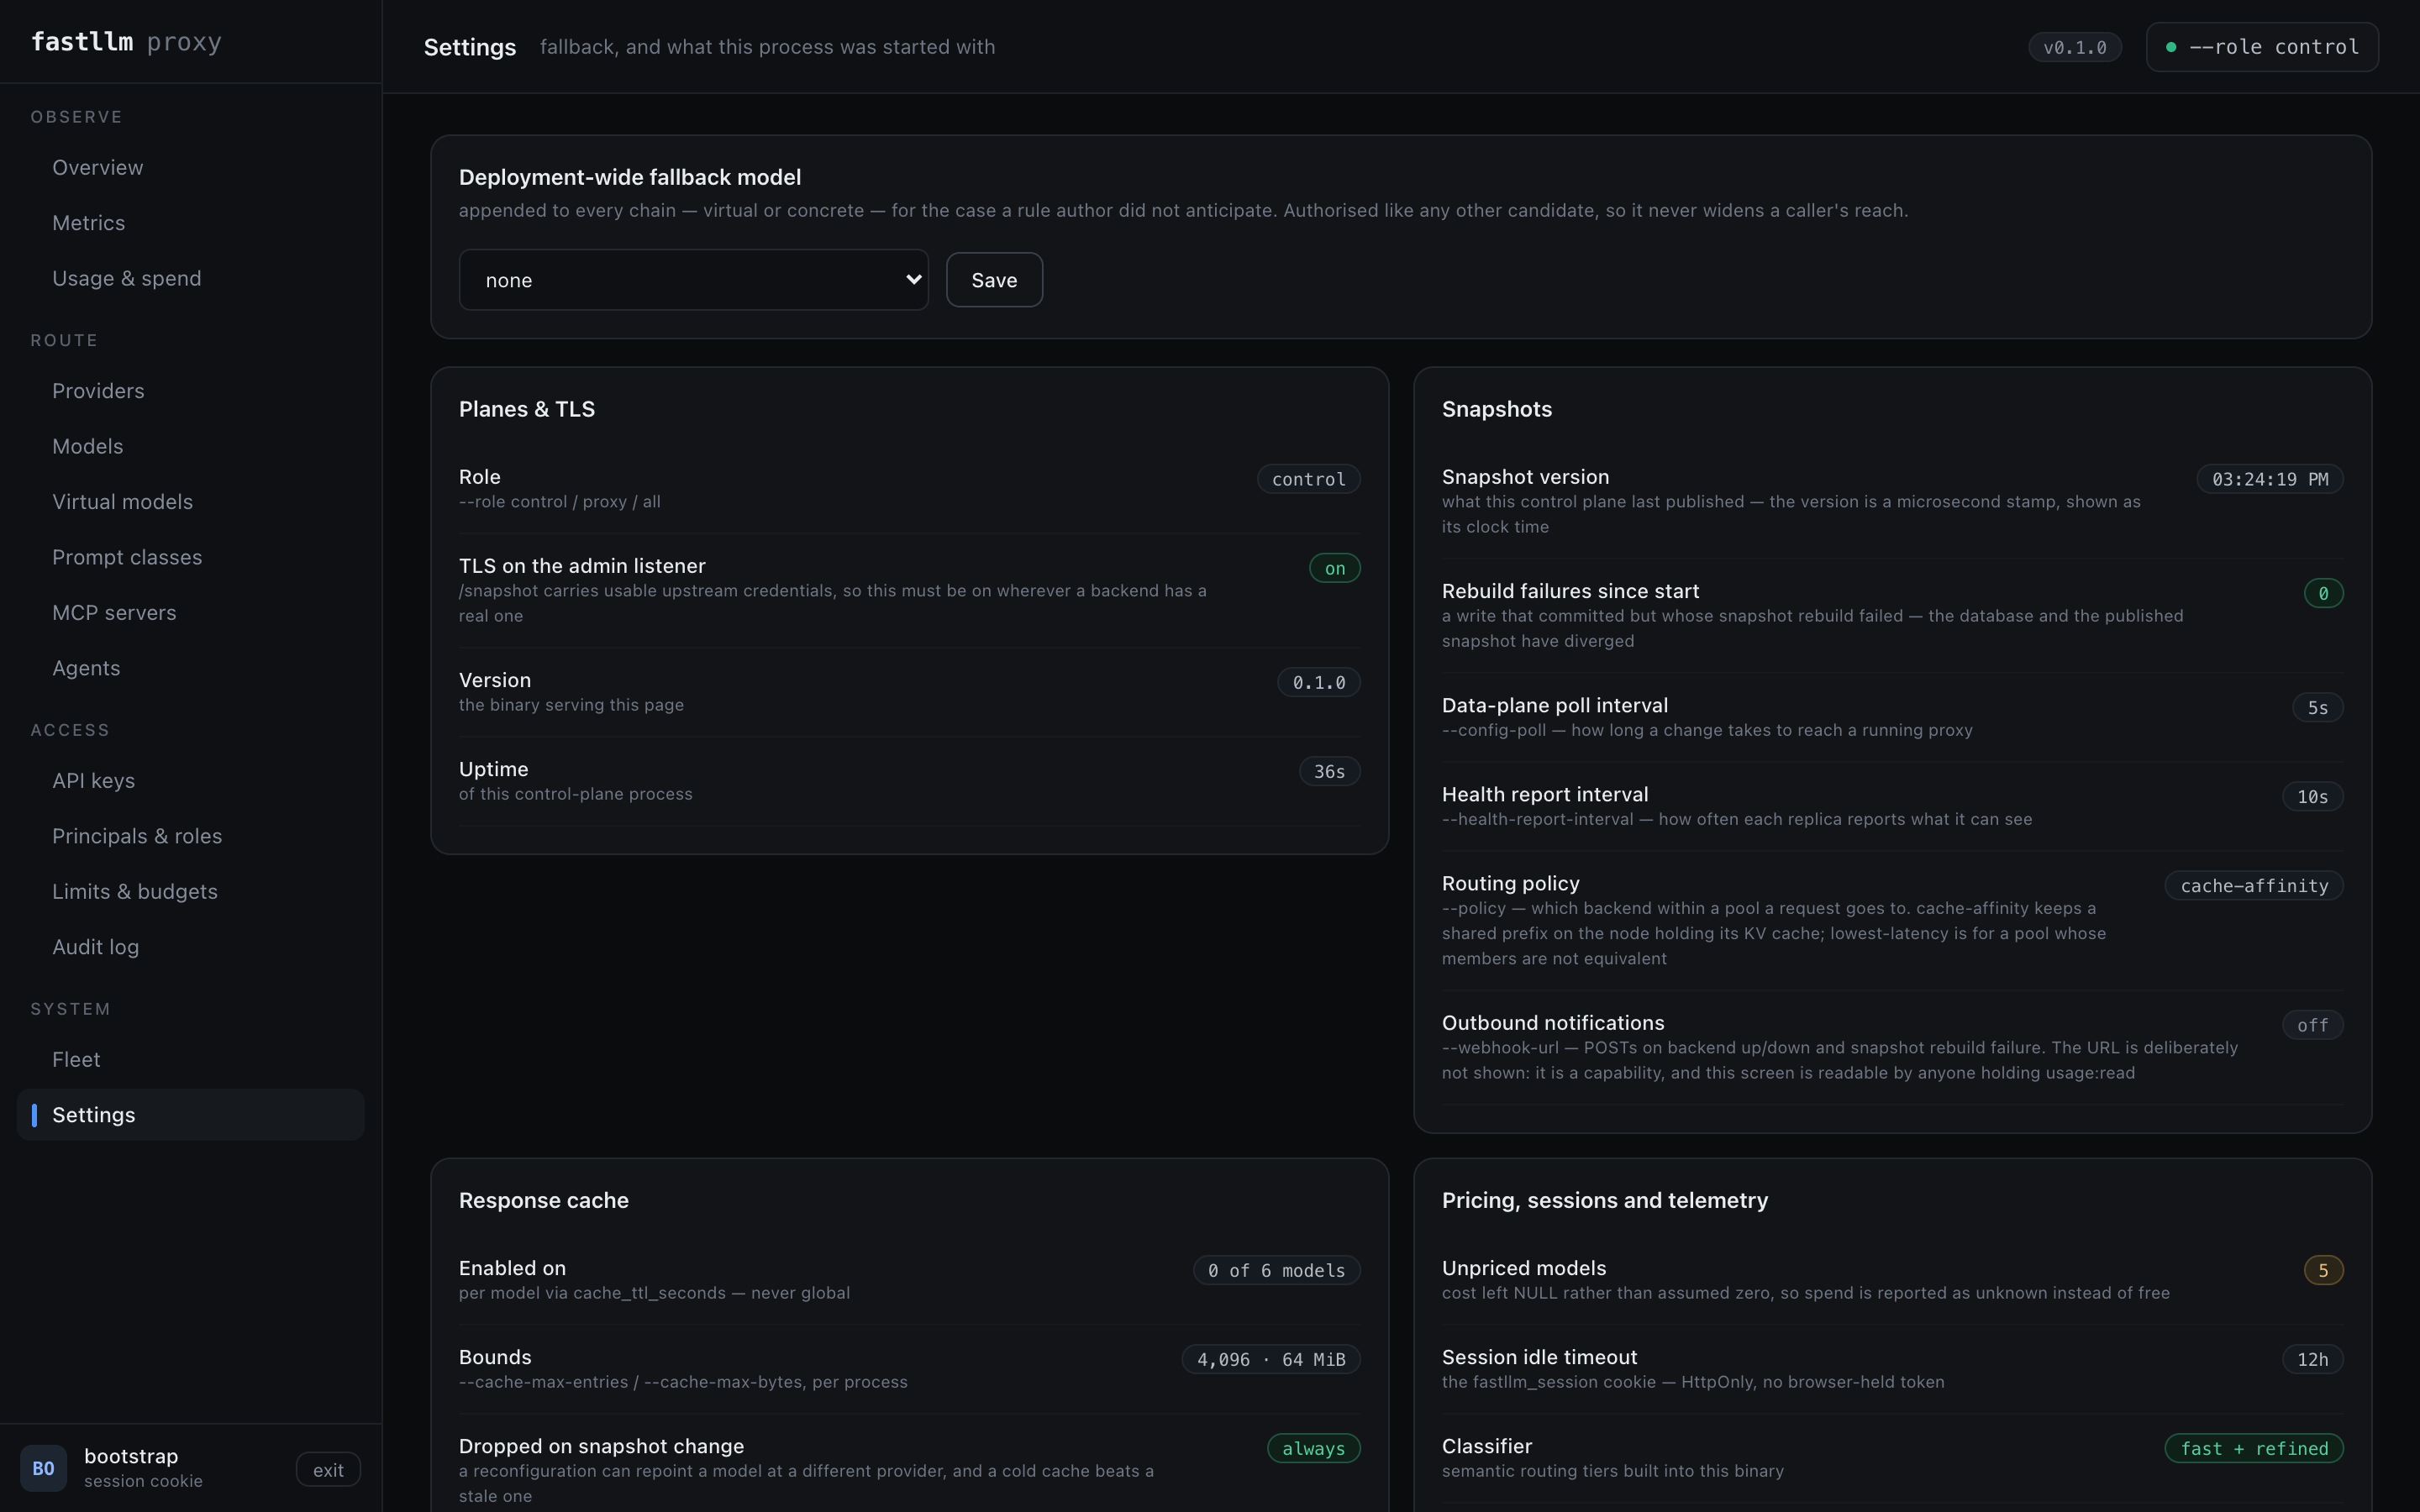Viewport: 2420px width, 1512px height.
Task: View the Audit log
Action: 190,947
